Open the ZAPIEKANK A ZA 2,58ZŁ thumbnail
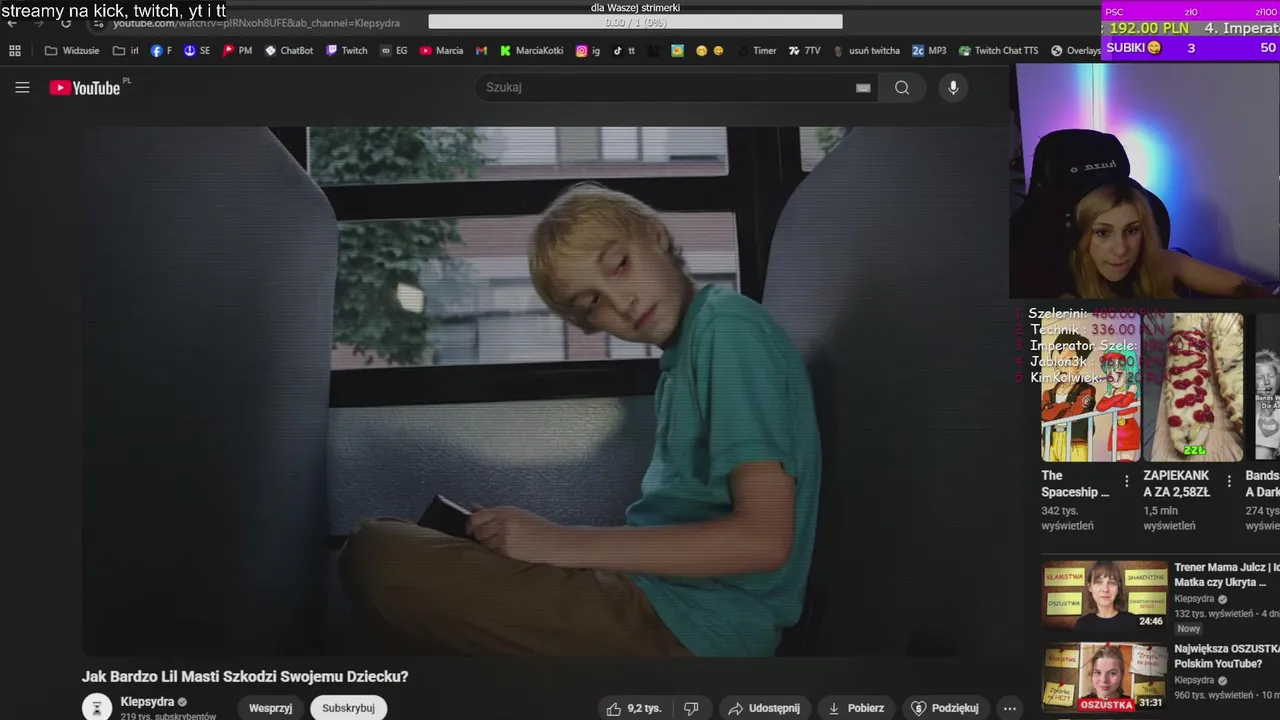The width and height of the screenshot is (1280, 720). click(1193, 387)
